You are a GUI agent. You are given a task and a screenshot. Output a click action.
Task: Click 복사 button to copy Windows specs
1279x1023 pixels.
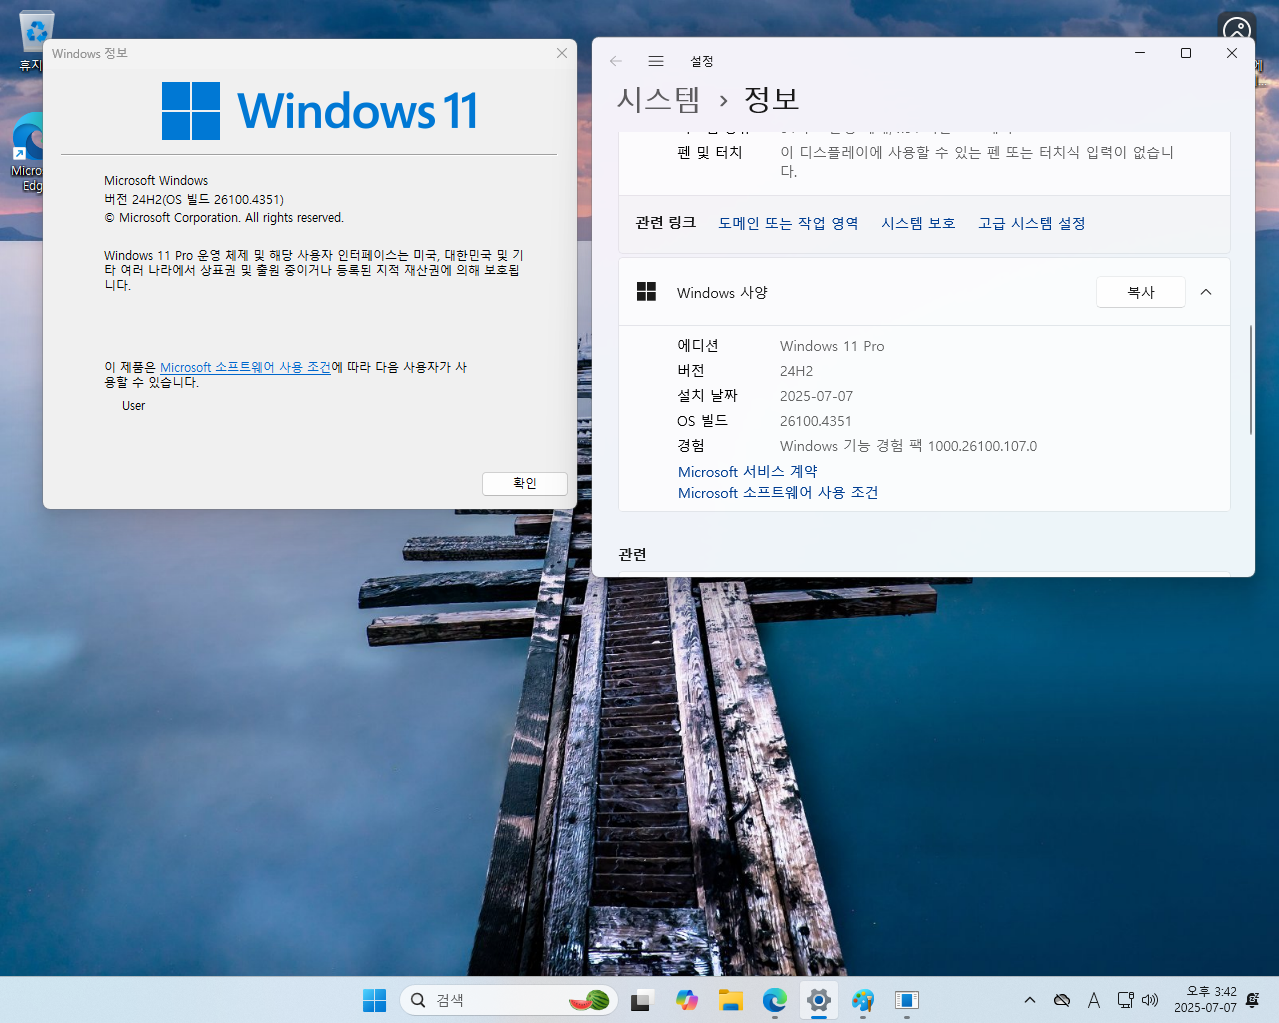(x=1141, y=292)
